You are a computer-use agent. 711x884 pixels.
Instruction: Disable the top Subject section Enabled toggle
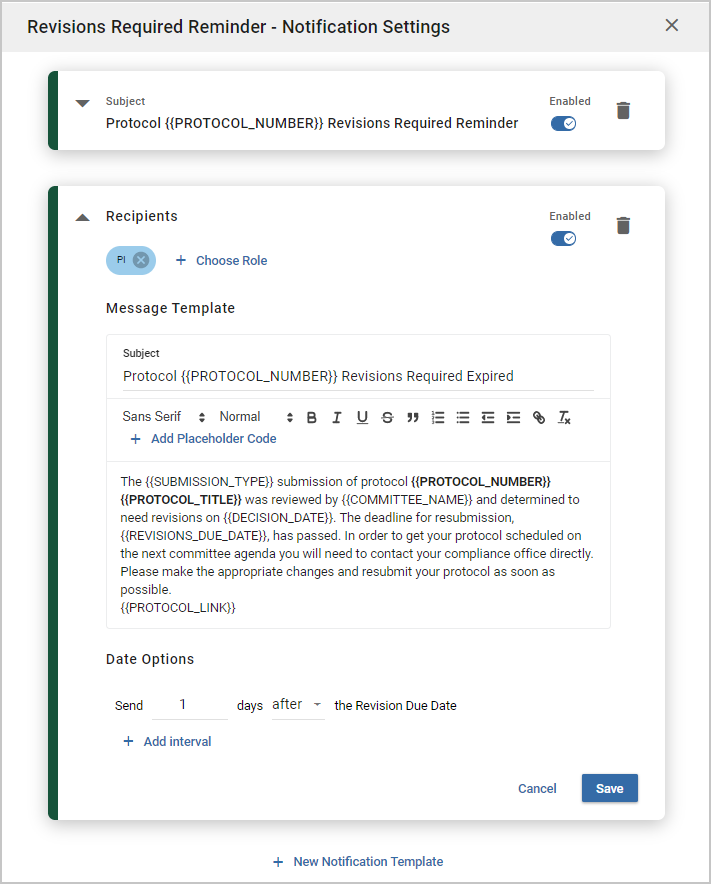(x=563, y=123)
